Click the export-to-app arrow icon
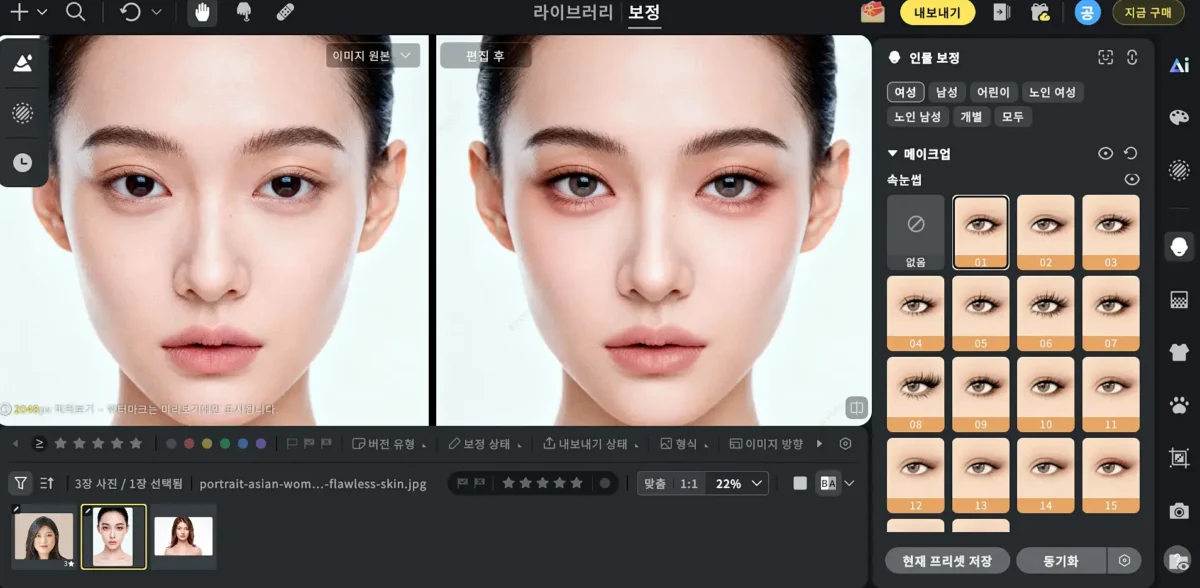This screenshot has width=1200, height=588. point(1001,12)
